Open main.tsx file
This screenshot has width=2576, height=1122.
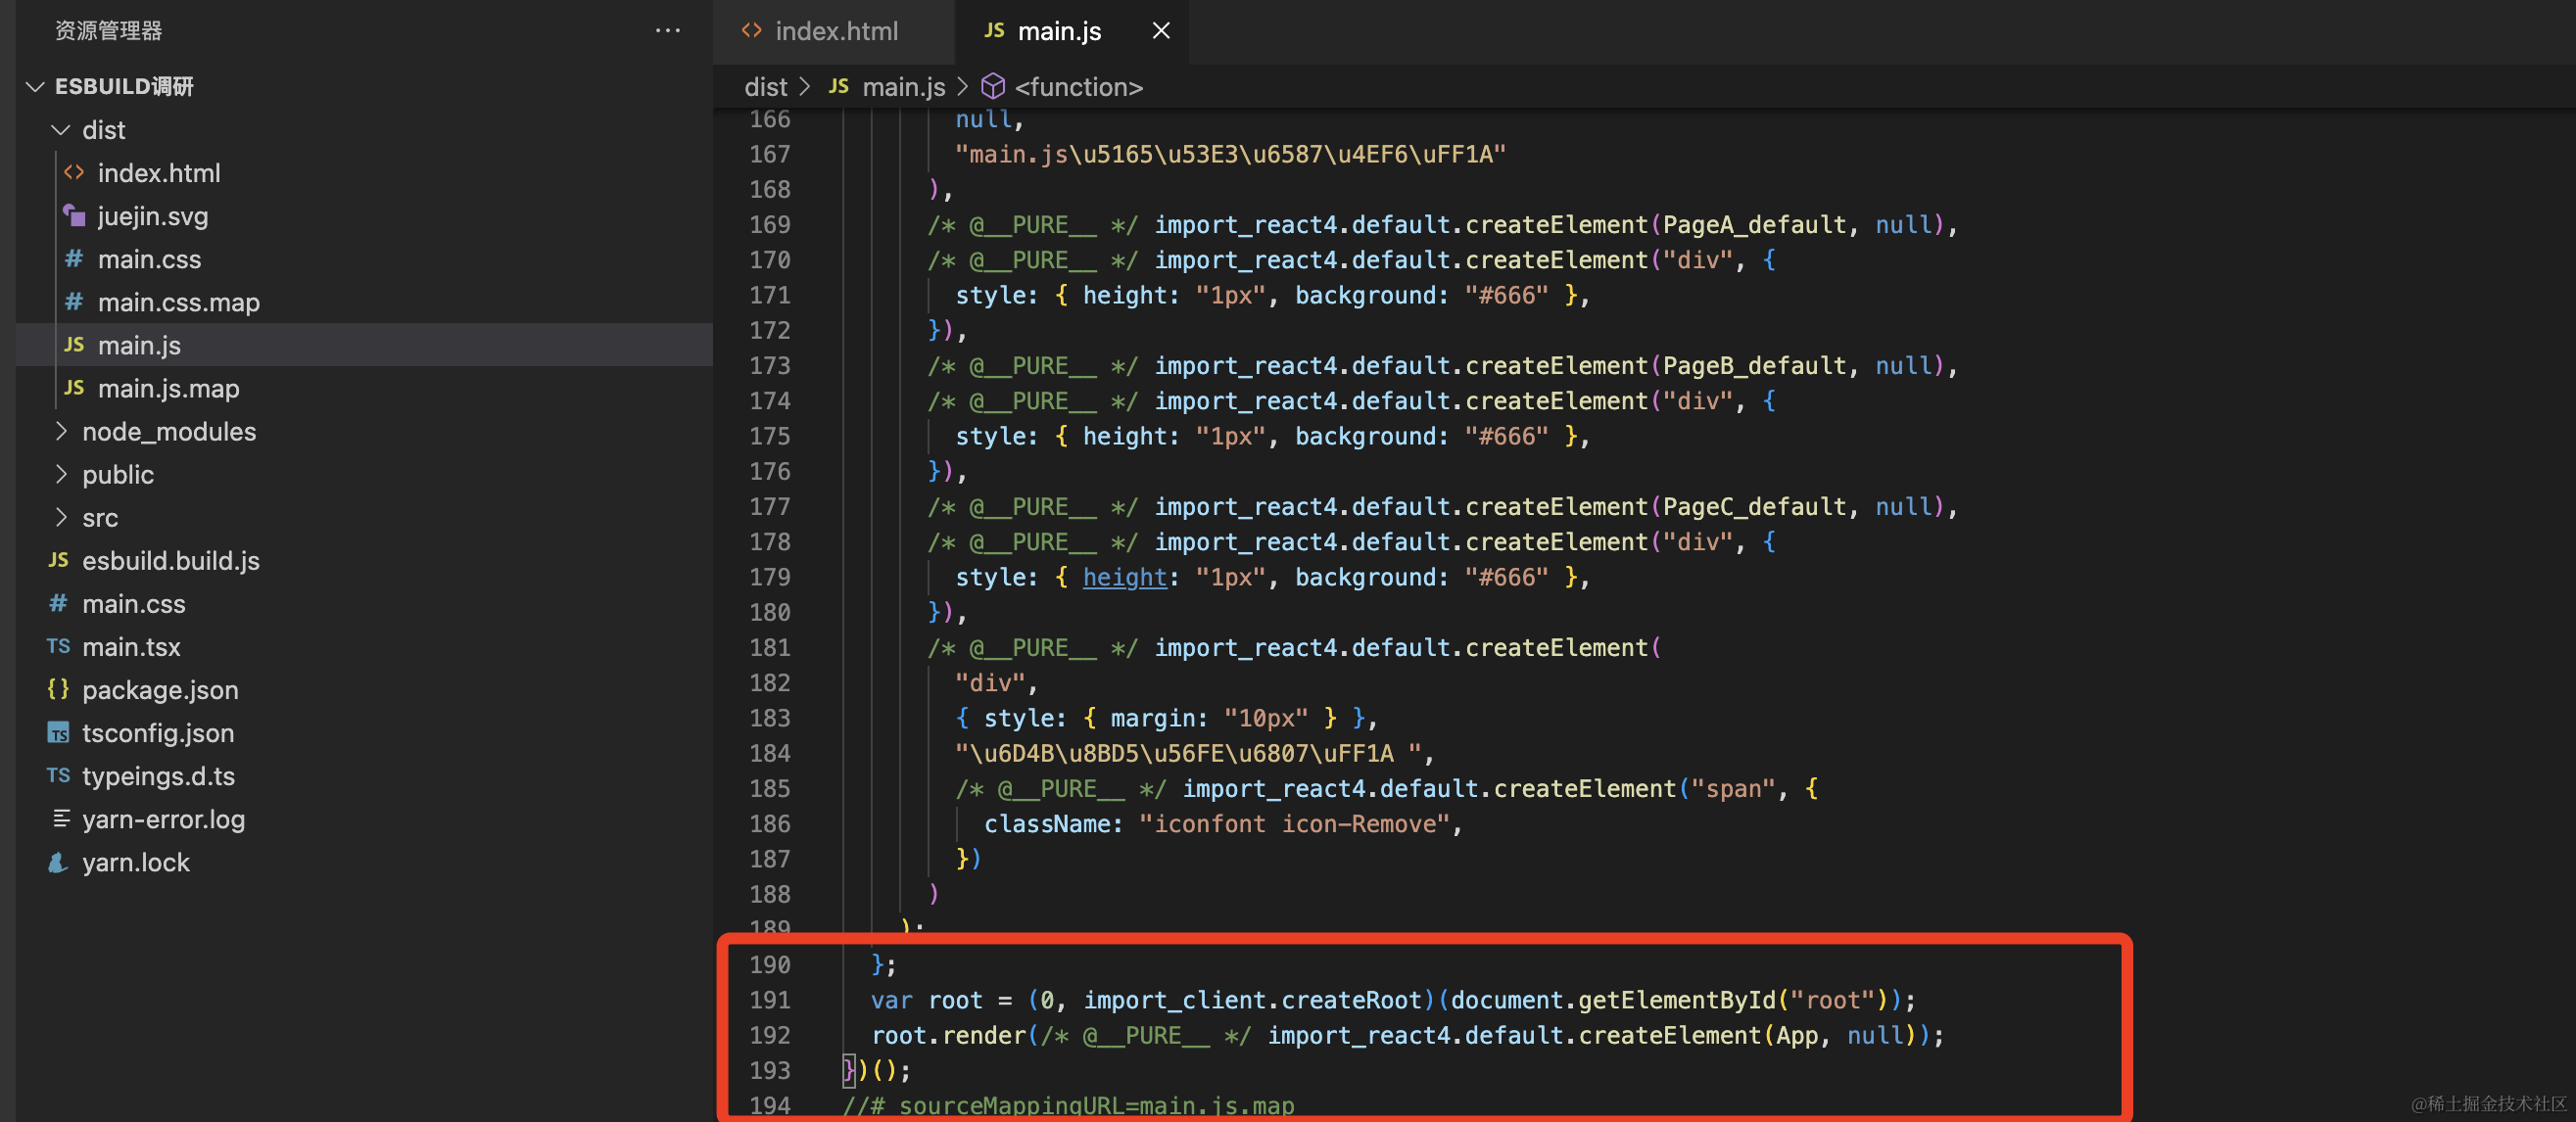pyautogui.click(x=131, y=646)
